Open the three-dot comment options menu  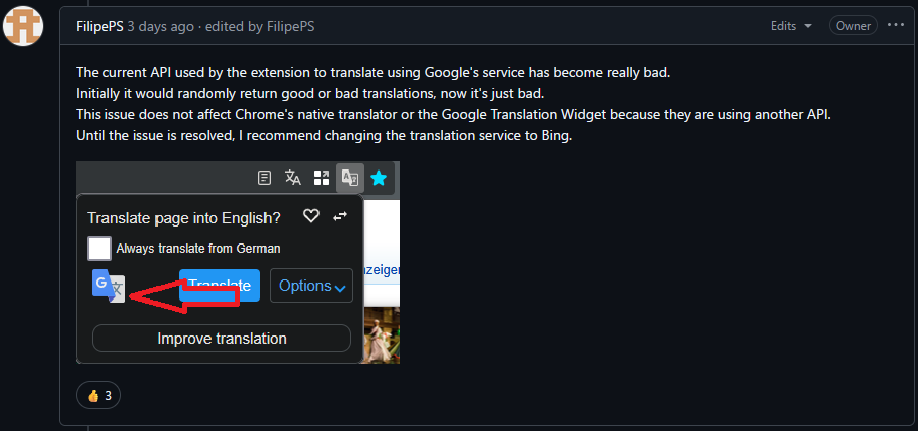(896, 25)
